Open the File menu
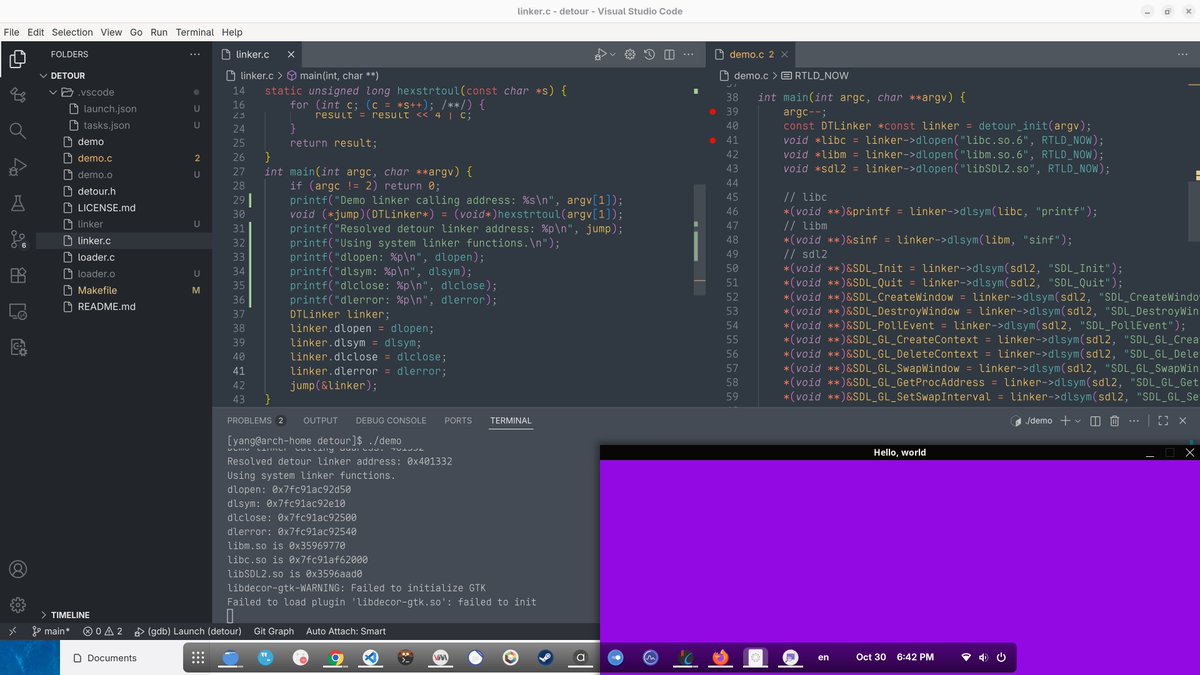The height and width of the screenshot is (675, 1200). [x=12, y=32]
